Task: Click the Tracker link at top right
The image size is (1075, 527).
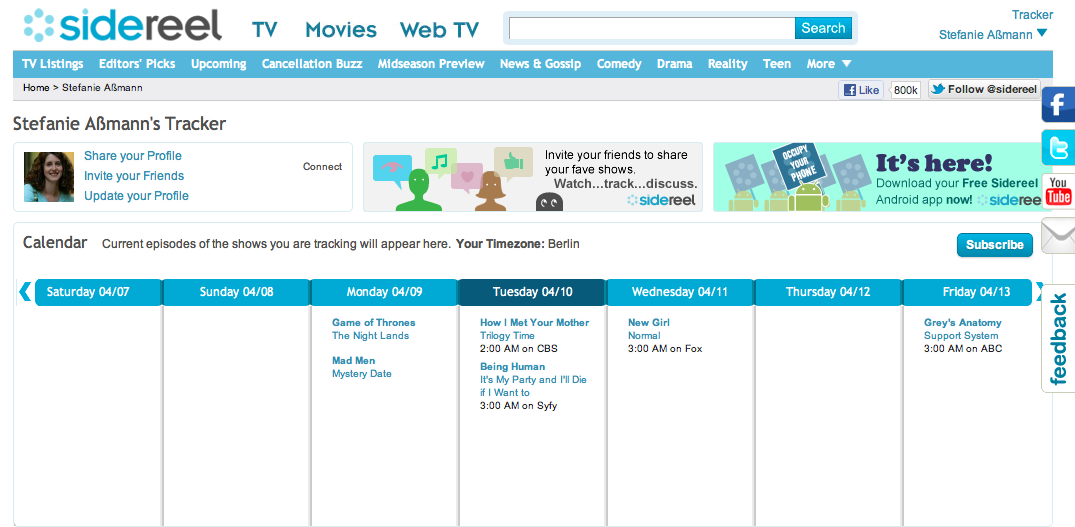Action: point(1032,14)
